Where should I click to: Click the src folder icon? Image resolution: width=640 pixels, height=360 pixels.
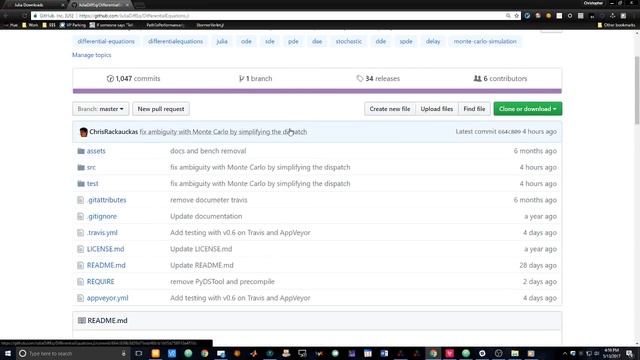pos(81,167)
